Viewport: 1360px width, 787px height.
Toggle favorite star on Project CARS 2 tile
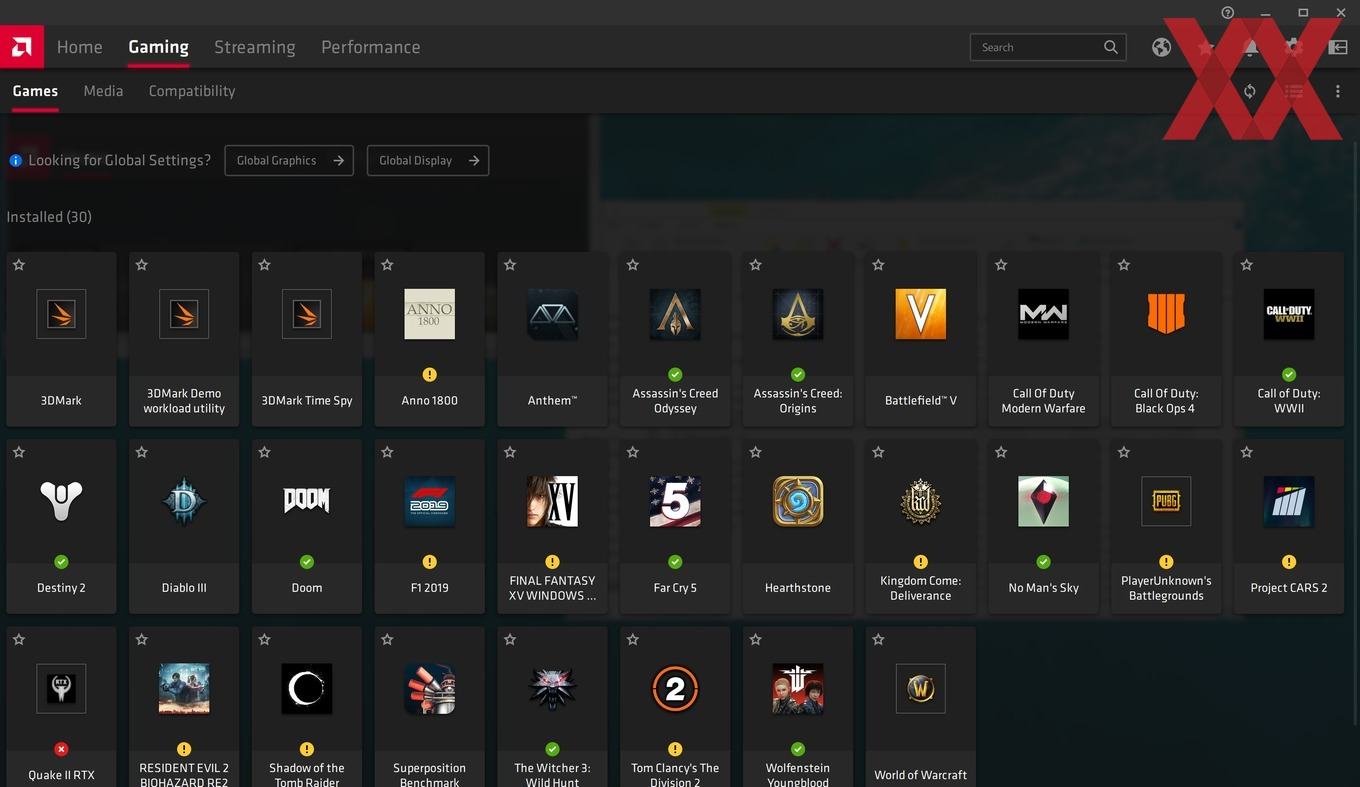tap(1246, 452)
